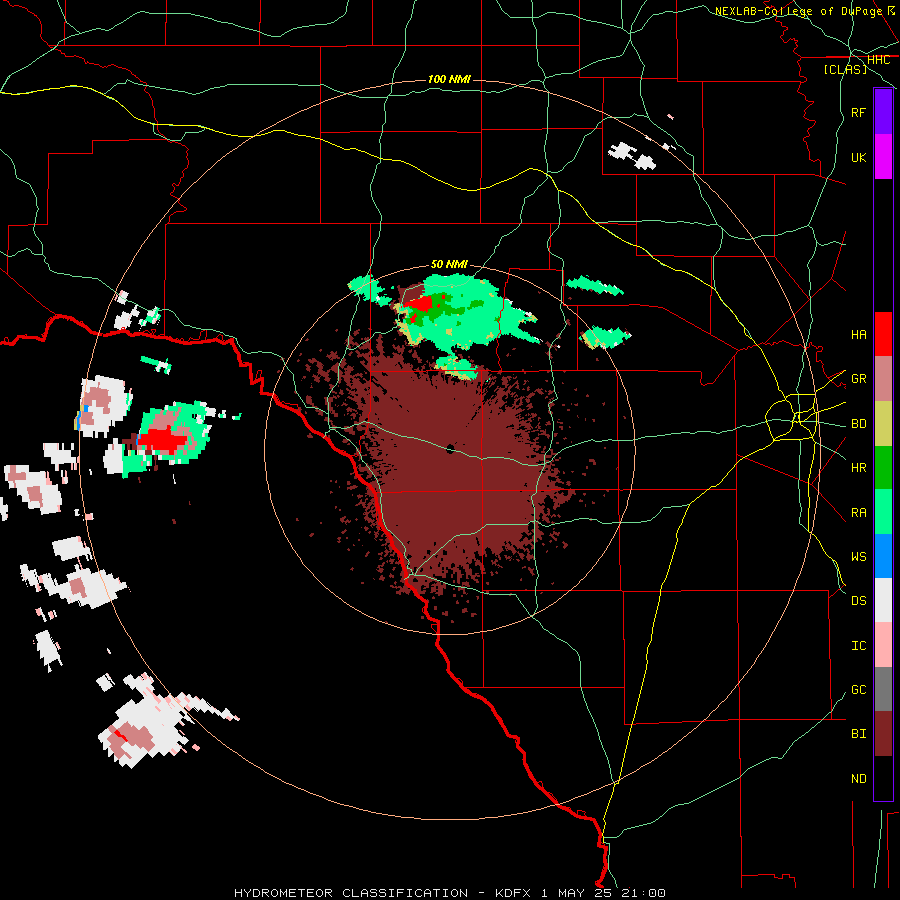The width and height of the screenshot is (900, 900).
Task: Click the '100 NMI' range ring label
Action: 449,79
